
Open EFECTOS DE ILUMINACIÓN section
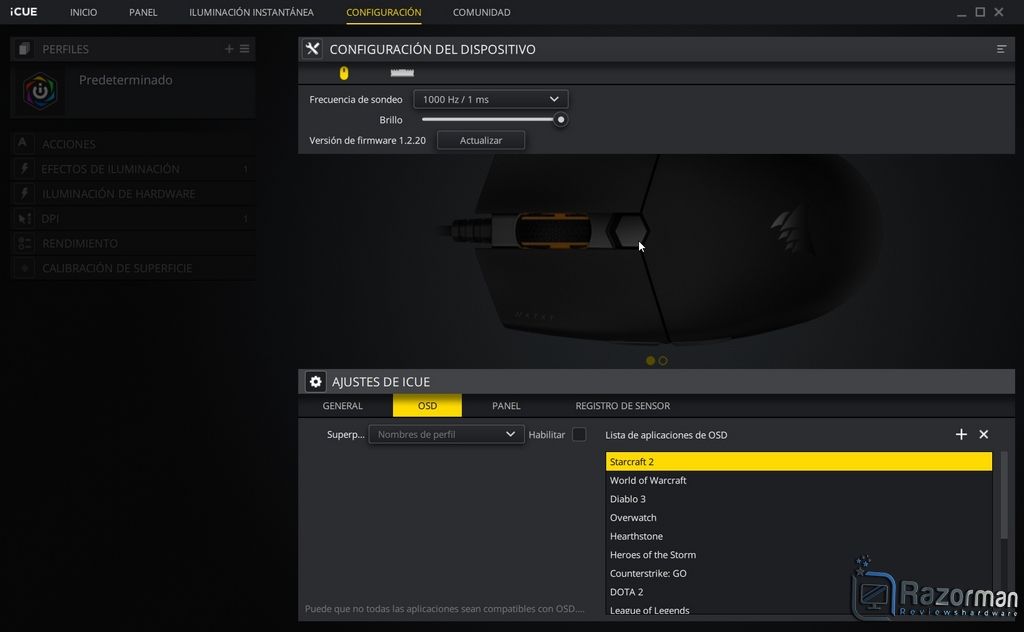point(133,169)
